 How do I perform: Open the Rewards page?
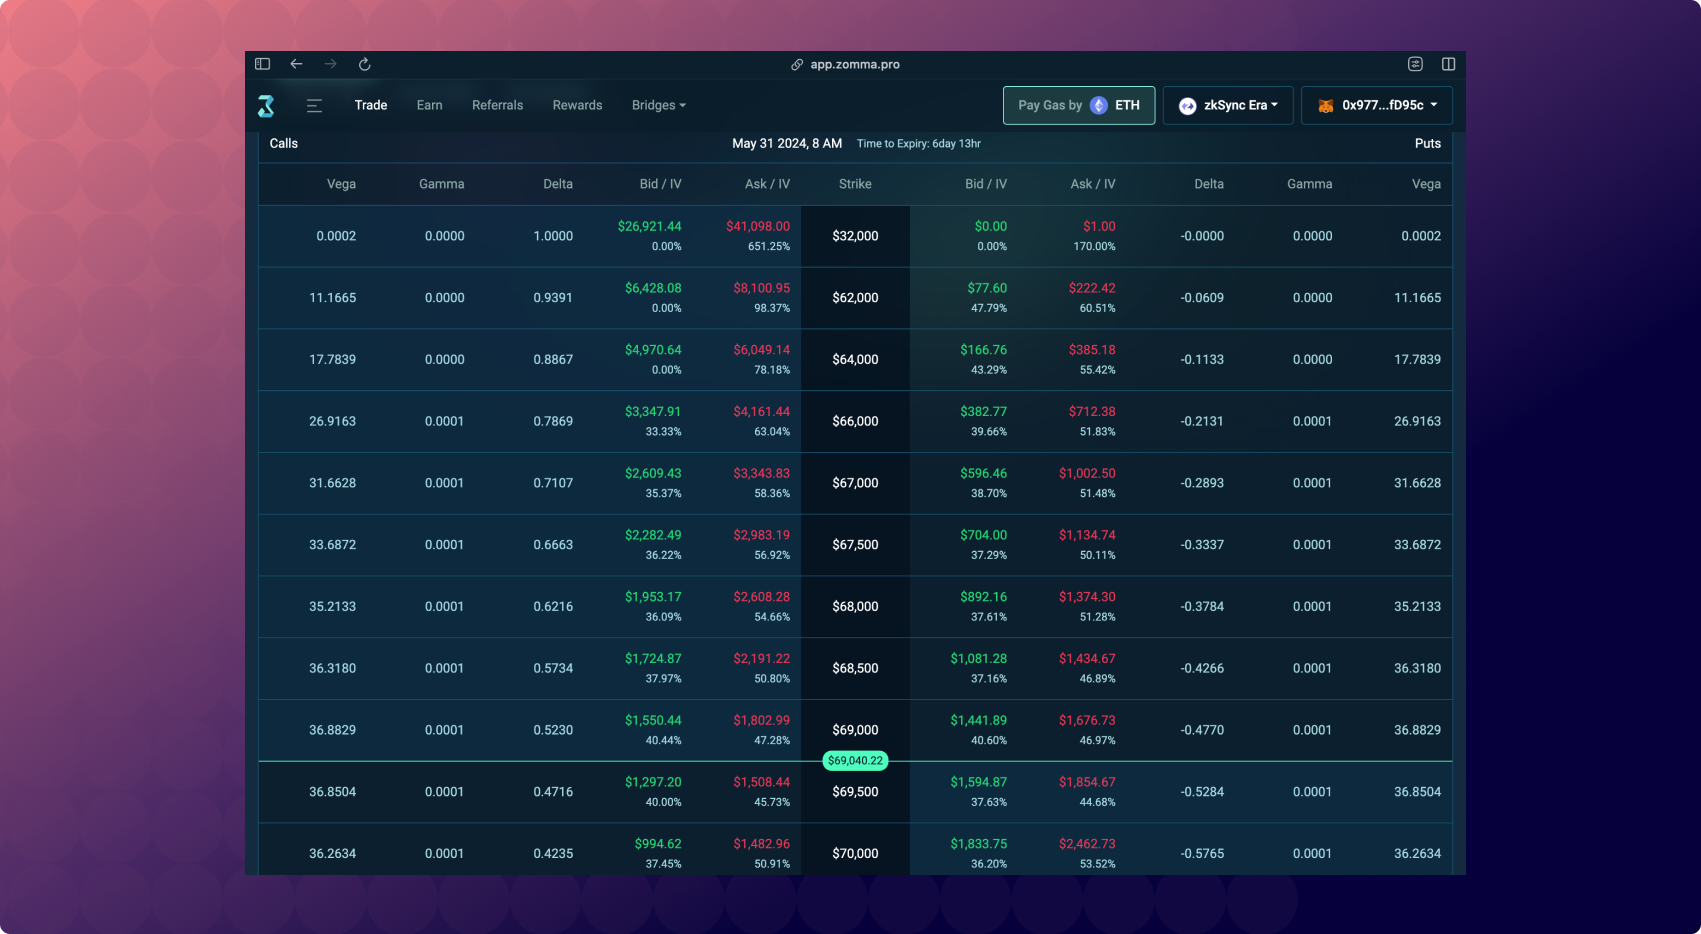tap(577, 105)
